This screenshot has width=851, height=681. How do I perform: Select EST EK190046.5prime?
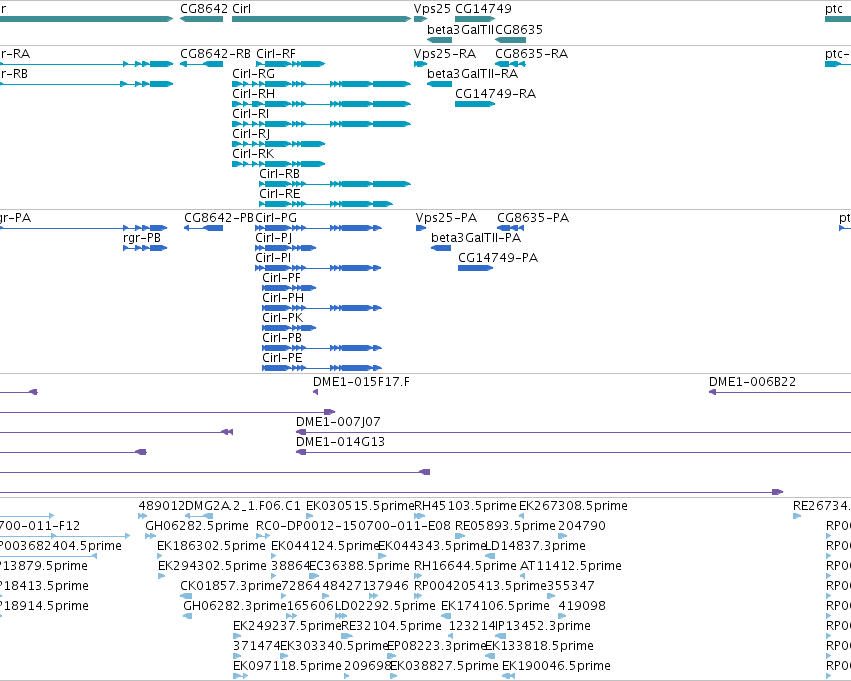click(x=509, y=676)
